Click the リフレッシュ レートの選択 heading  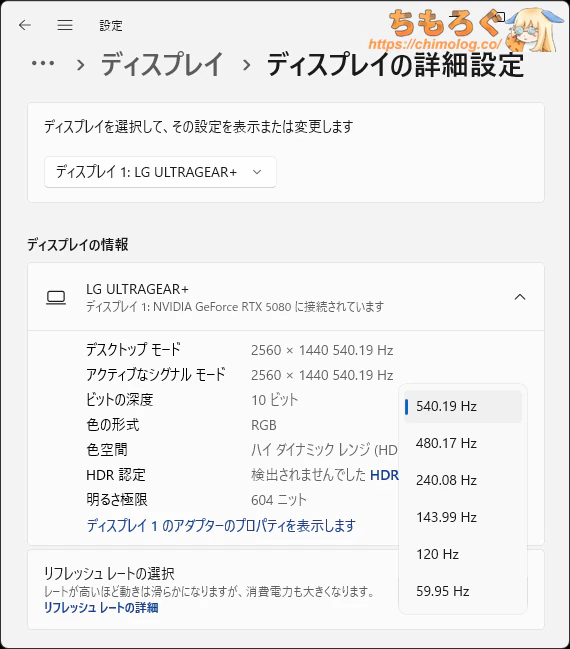pos(109,574)
